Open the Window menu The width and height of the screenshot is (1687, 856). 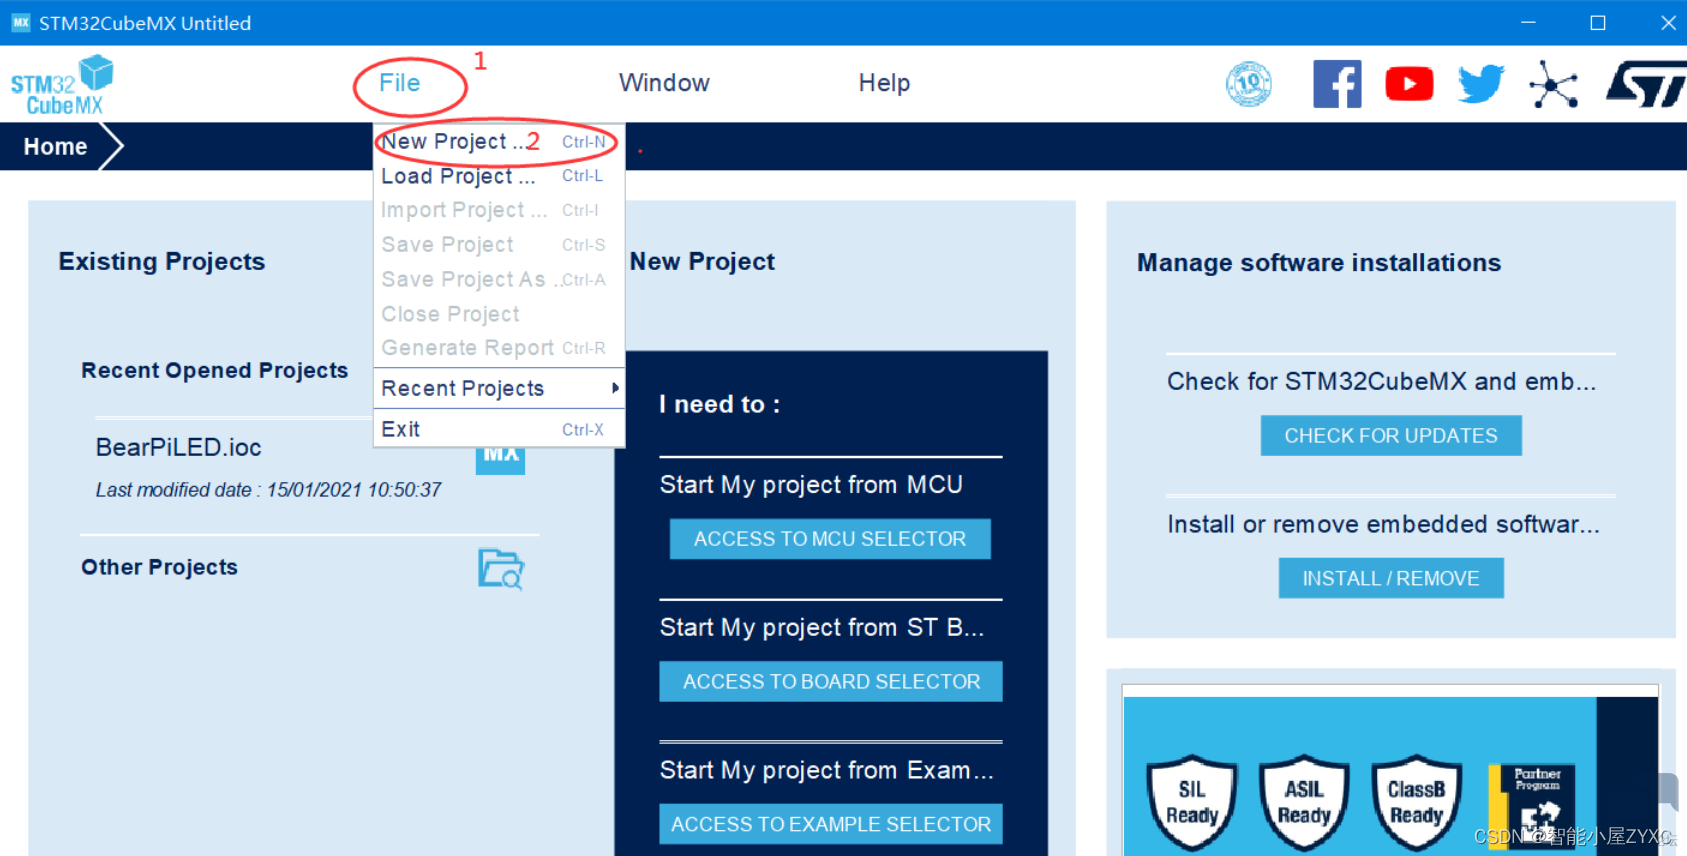[x=664, y=83]
